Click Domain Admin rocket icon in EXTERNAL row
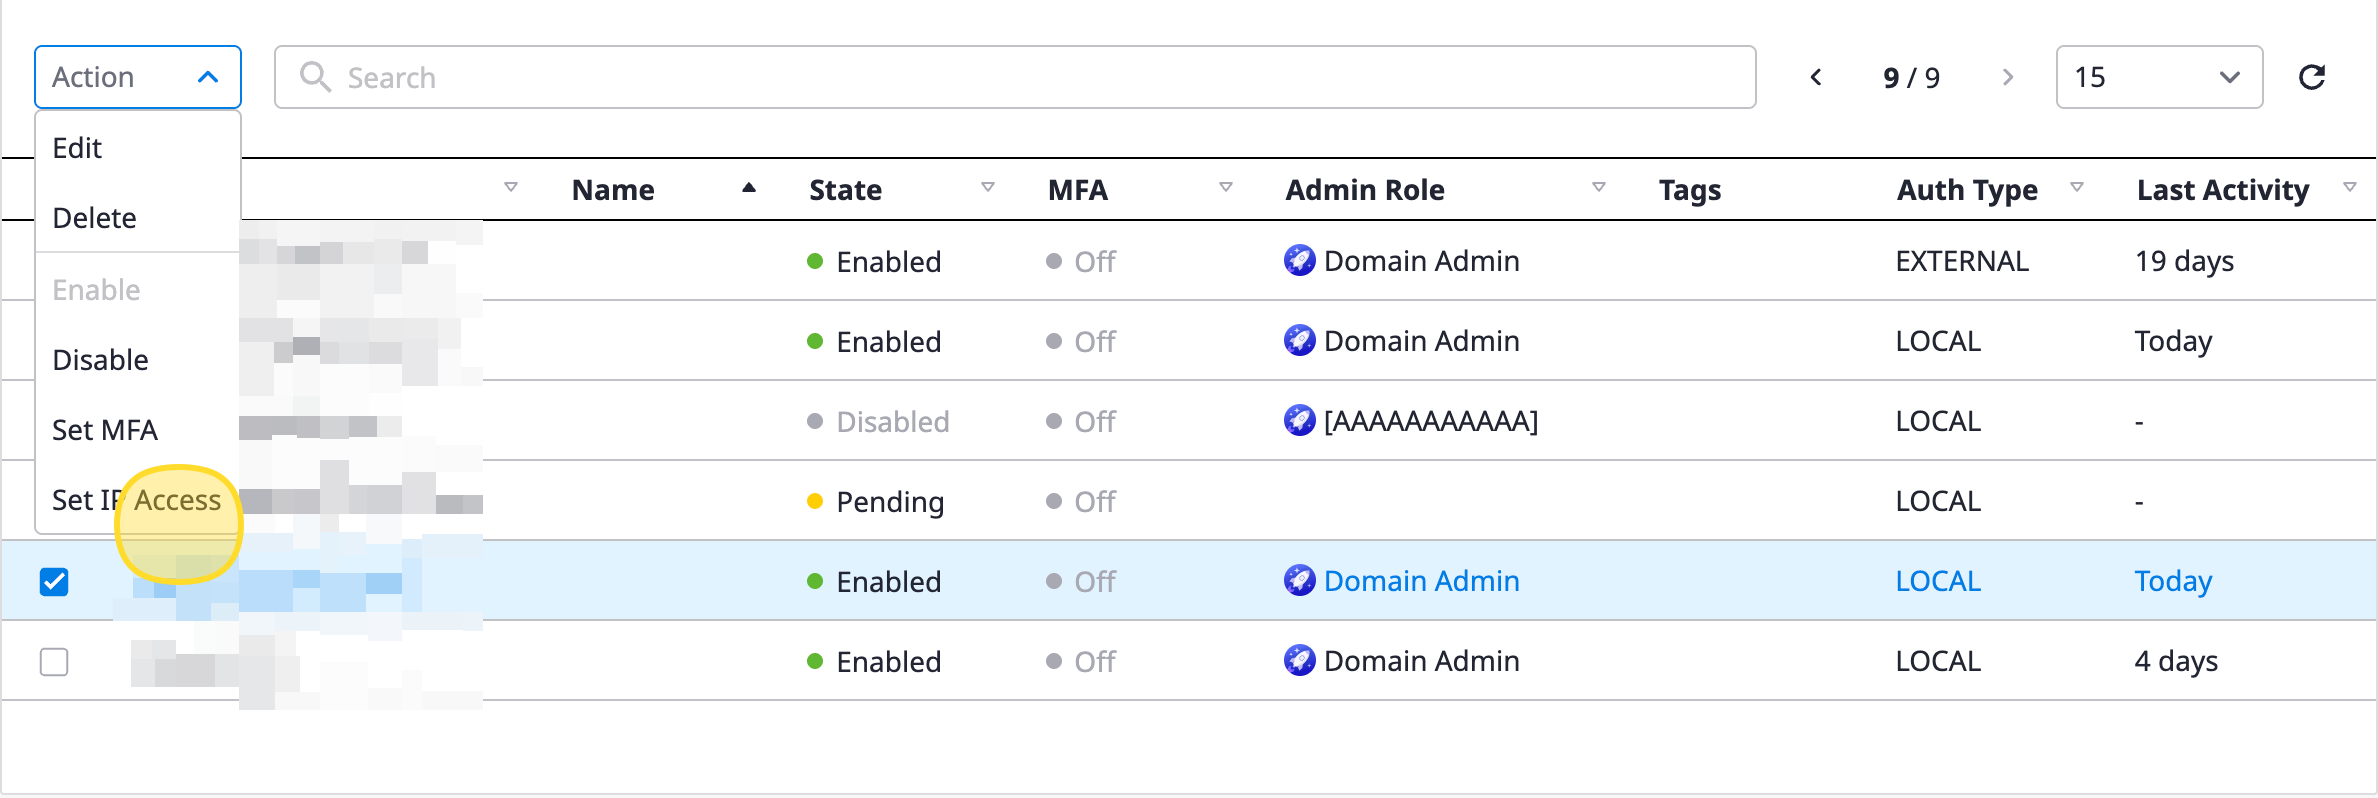 tap(1299, 261)
